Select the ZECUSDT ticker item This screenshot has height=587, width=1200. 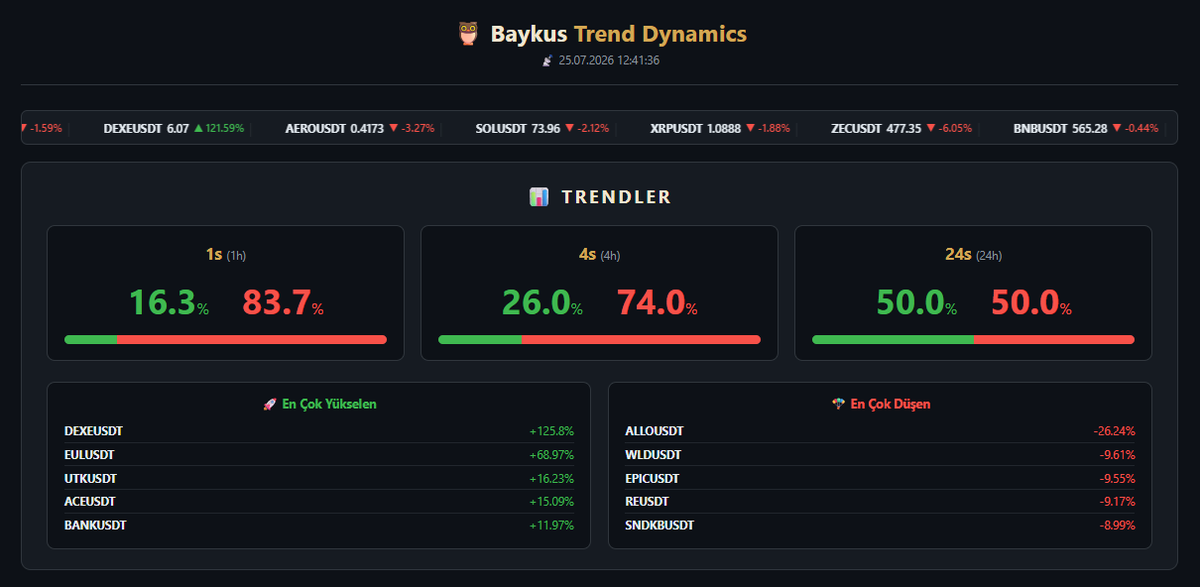(901, 128)
